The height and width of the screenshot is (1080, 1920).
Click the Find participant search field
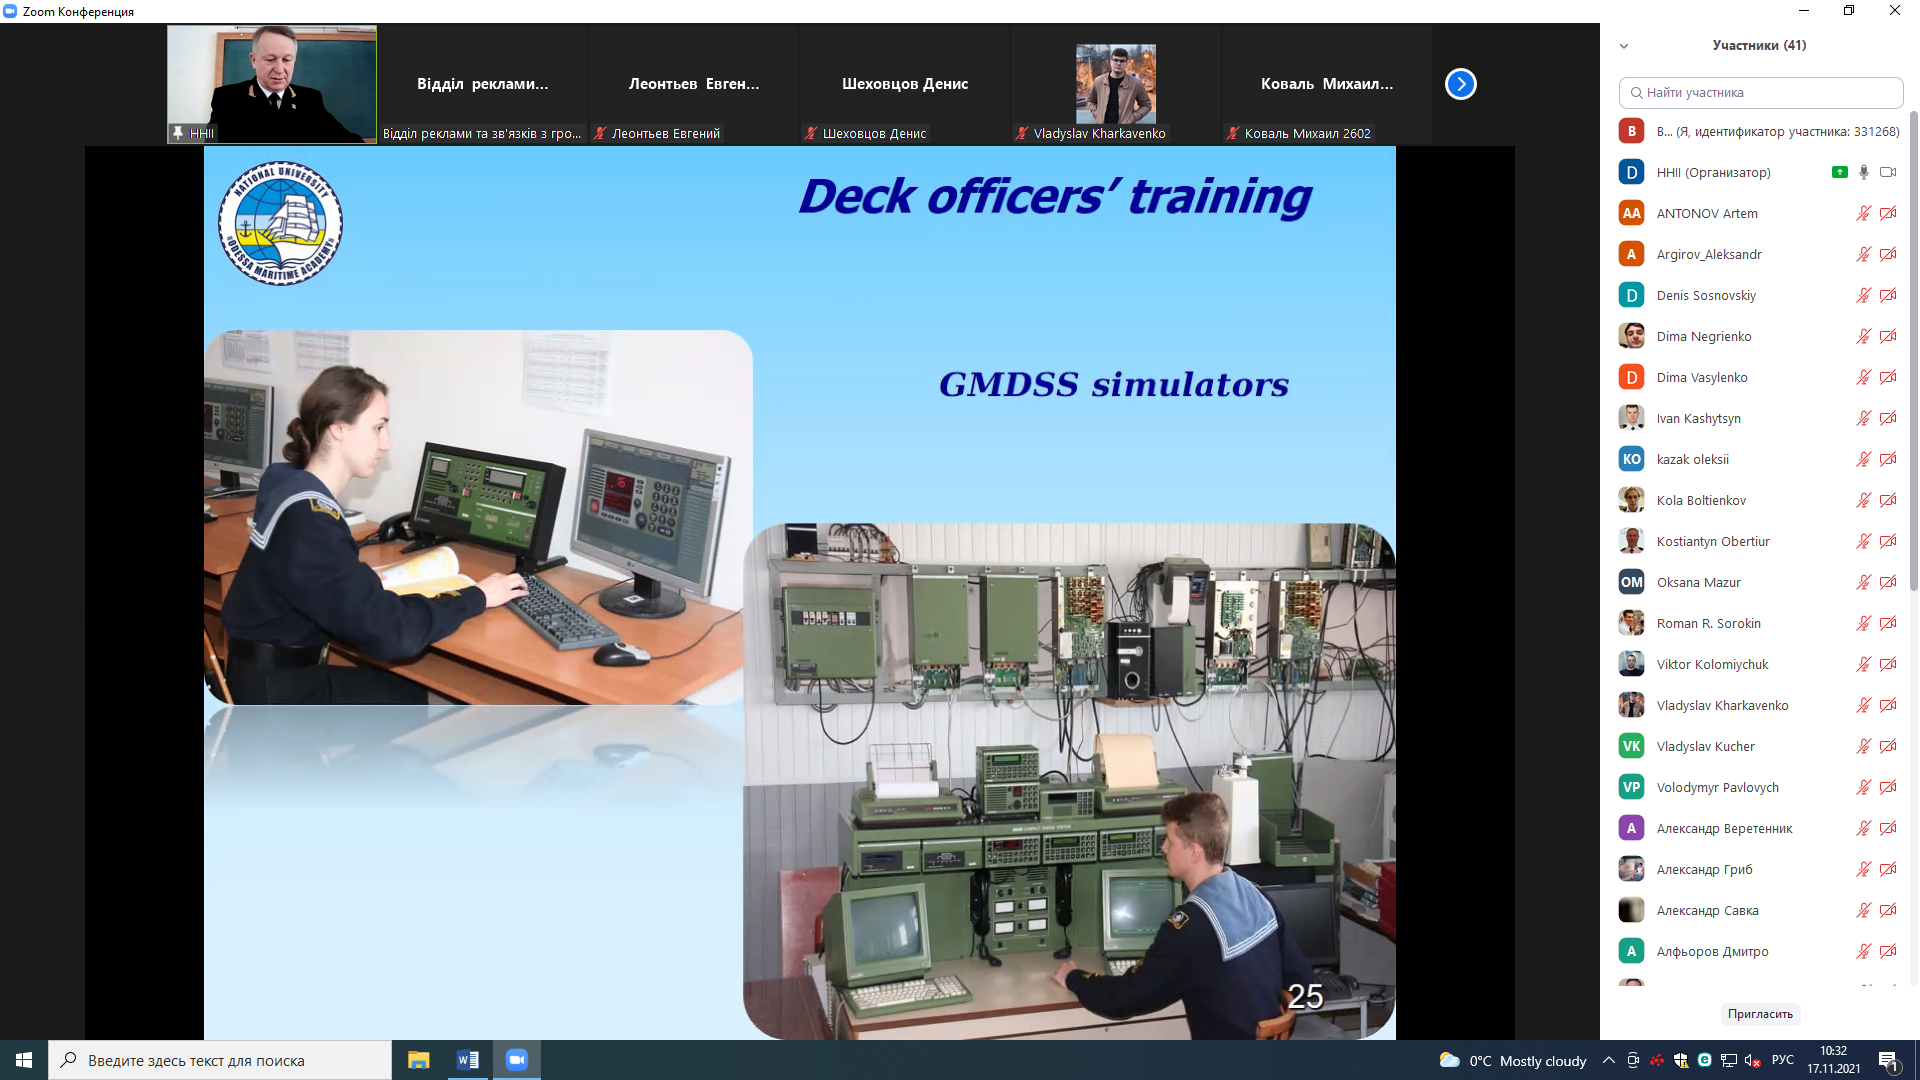click(x=1760, y=92)
